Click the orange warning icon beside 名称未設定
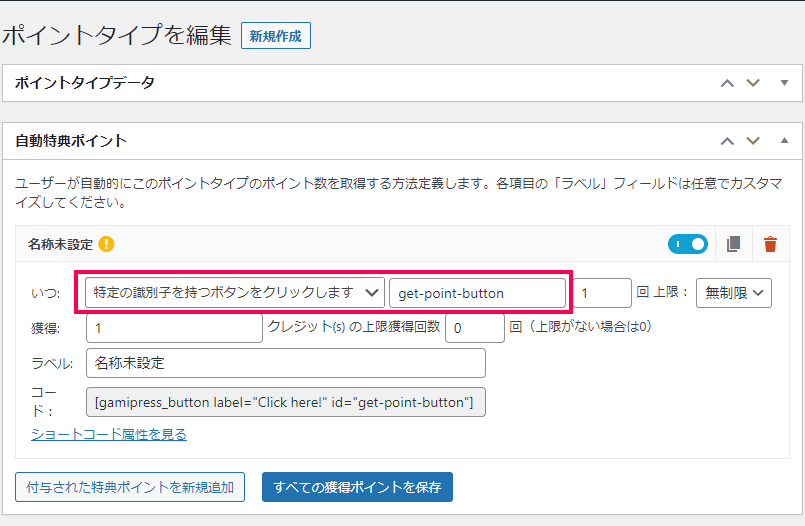This screenshot has width=805, height=526. tap(106, 244)
